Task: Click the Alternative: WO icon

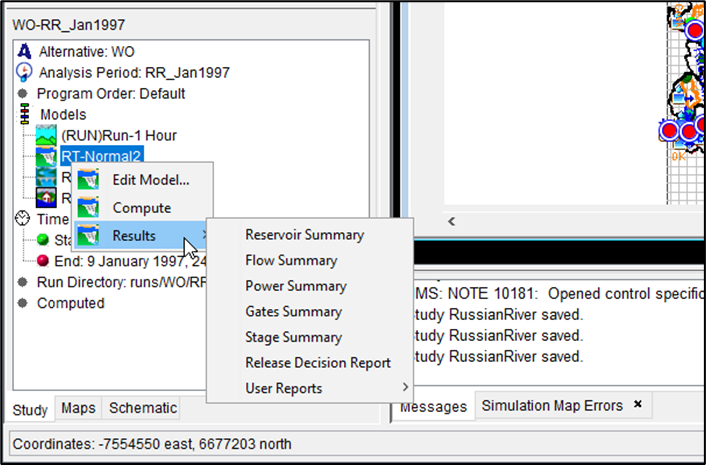Action: click(x=25, y=51)
